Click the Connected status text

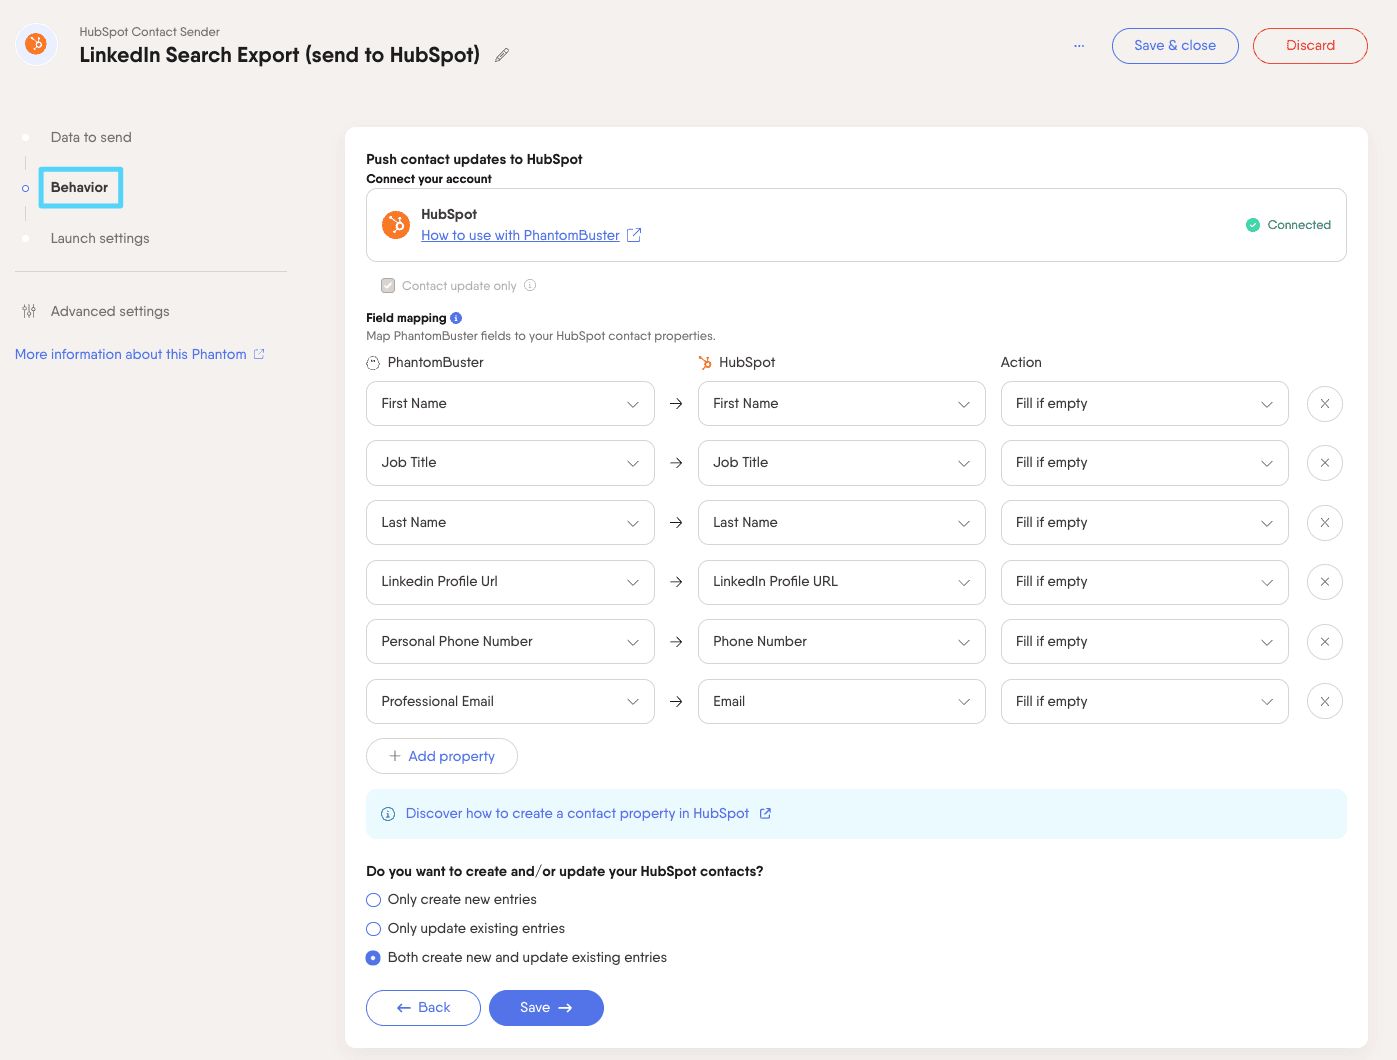coord(1299,225)
